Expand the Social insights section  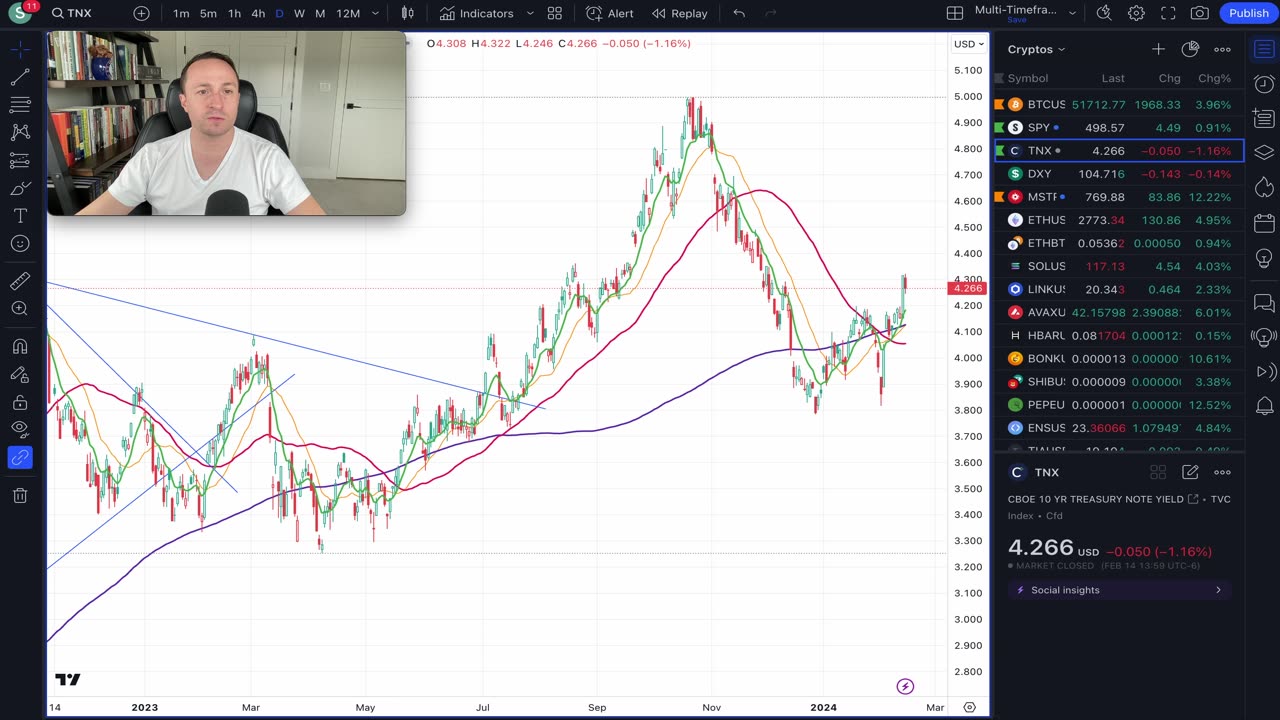[x=1119, y=590]
